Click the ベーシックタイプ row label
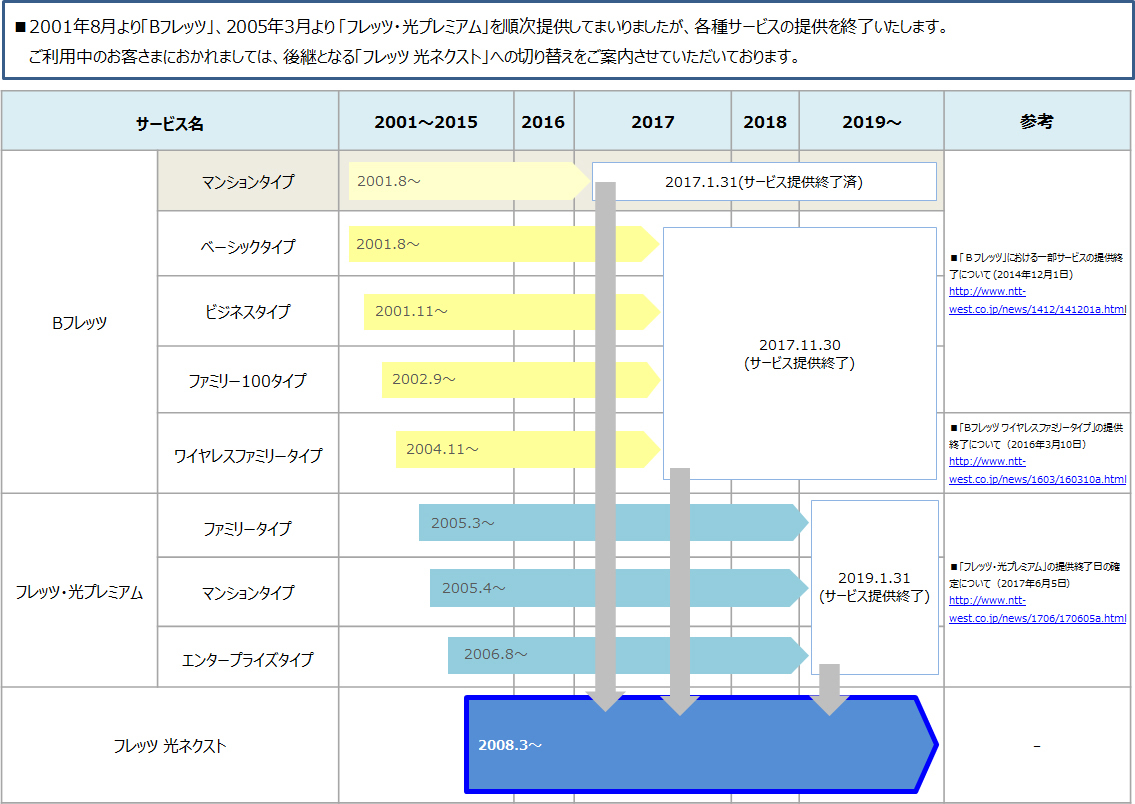 coord(248,246)
